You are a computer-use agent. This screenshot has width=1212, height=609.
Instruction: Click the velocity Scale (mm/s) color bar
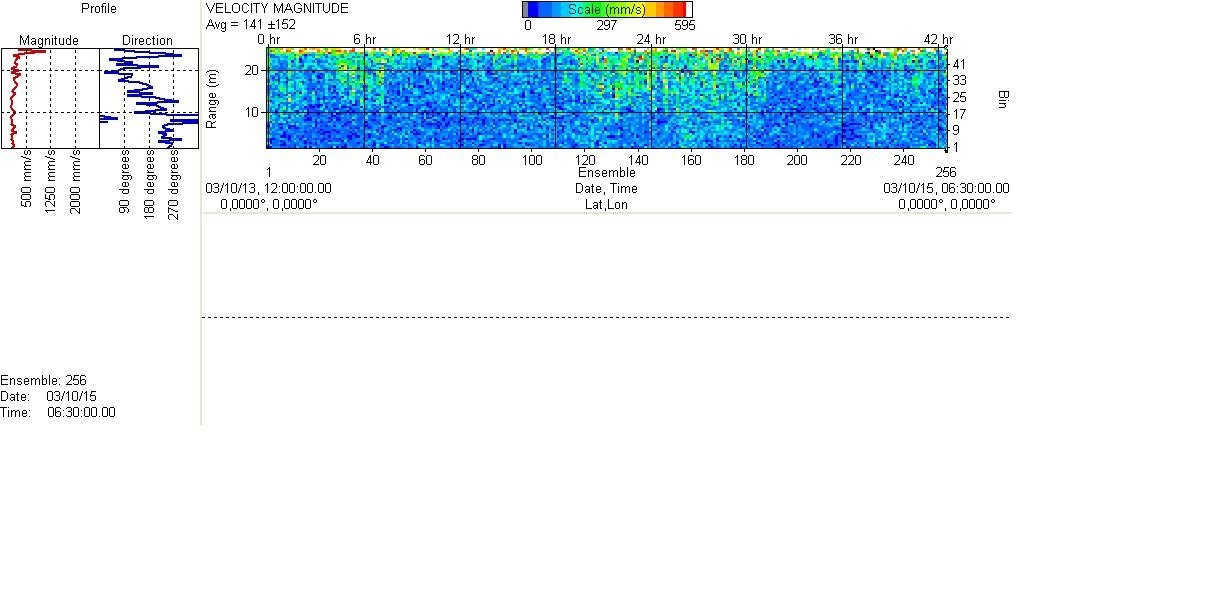click(x=606, y=10)
